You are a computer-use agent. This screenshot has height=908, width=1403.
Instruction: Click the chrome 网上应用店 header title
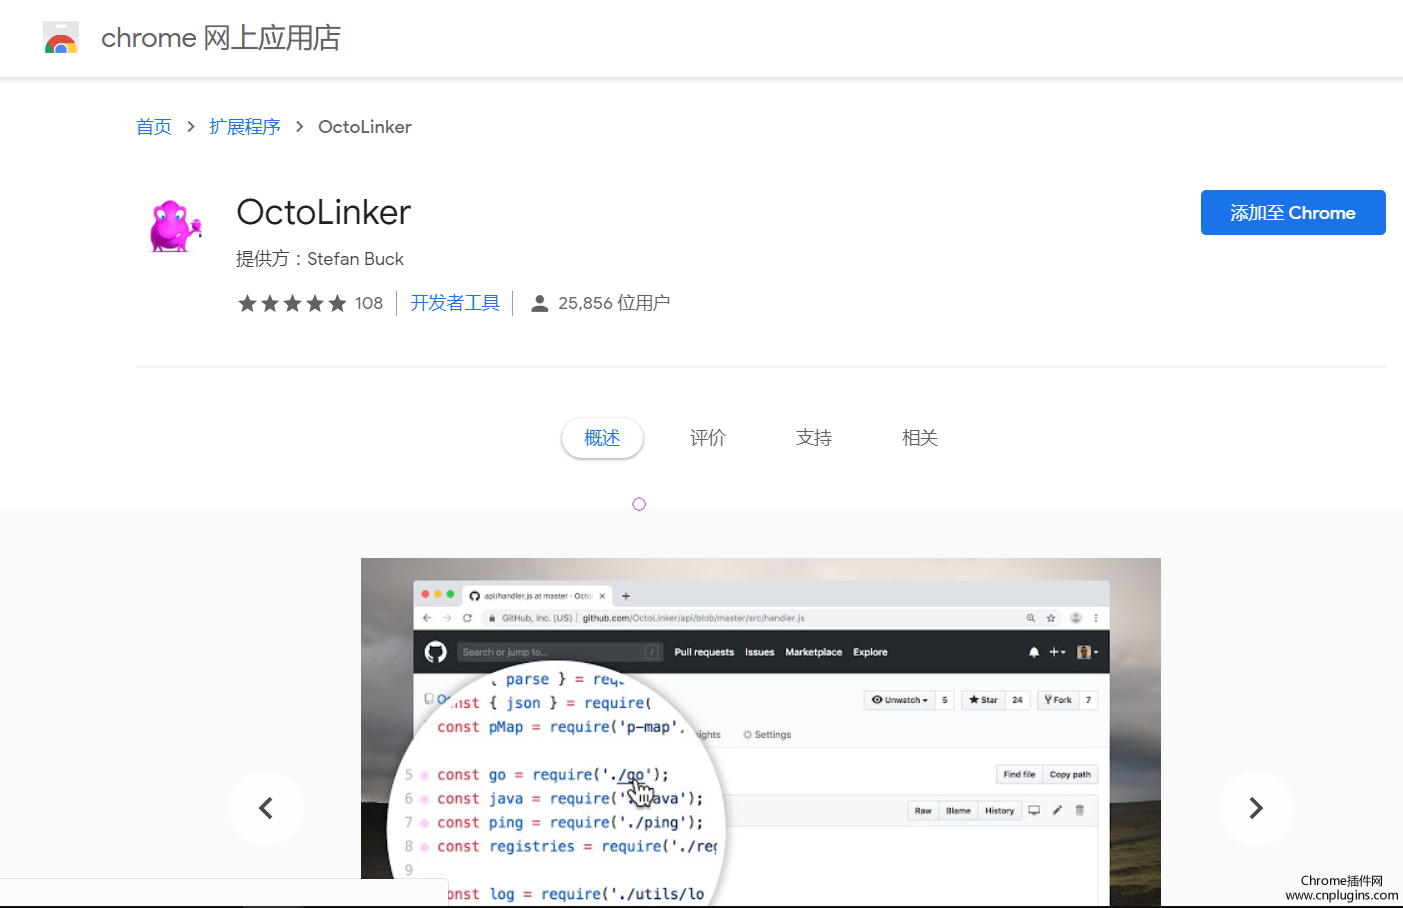click(x=221, y=38)
